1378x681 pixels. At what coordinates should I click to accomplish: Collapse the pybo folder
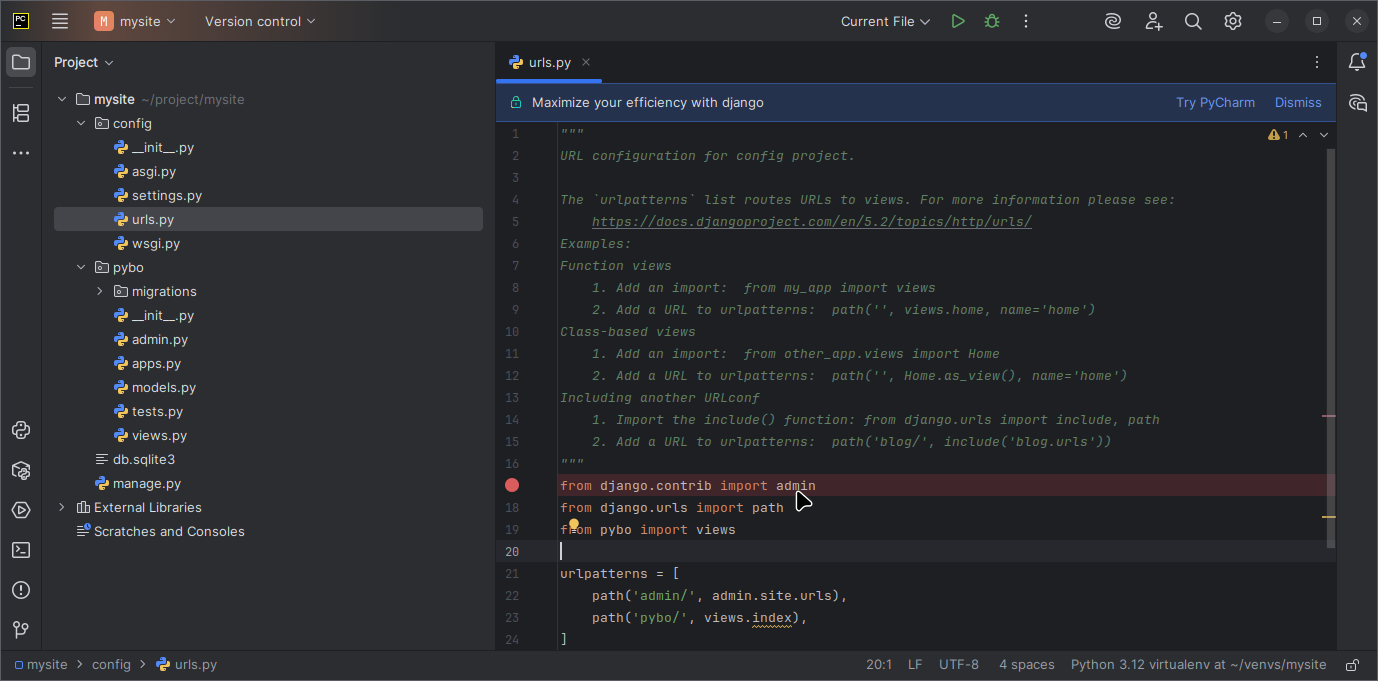tap(81, 267)
